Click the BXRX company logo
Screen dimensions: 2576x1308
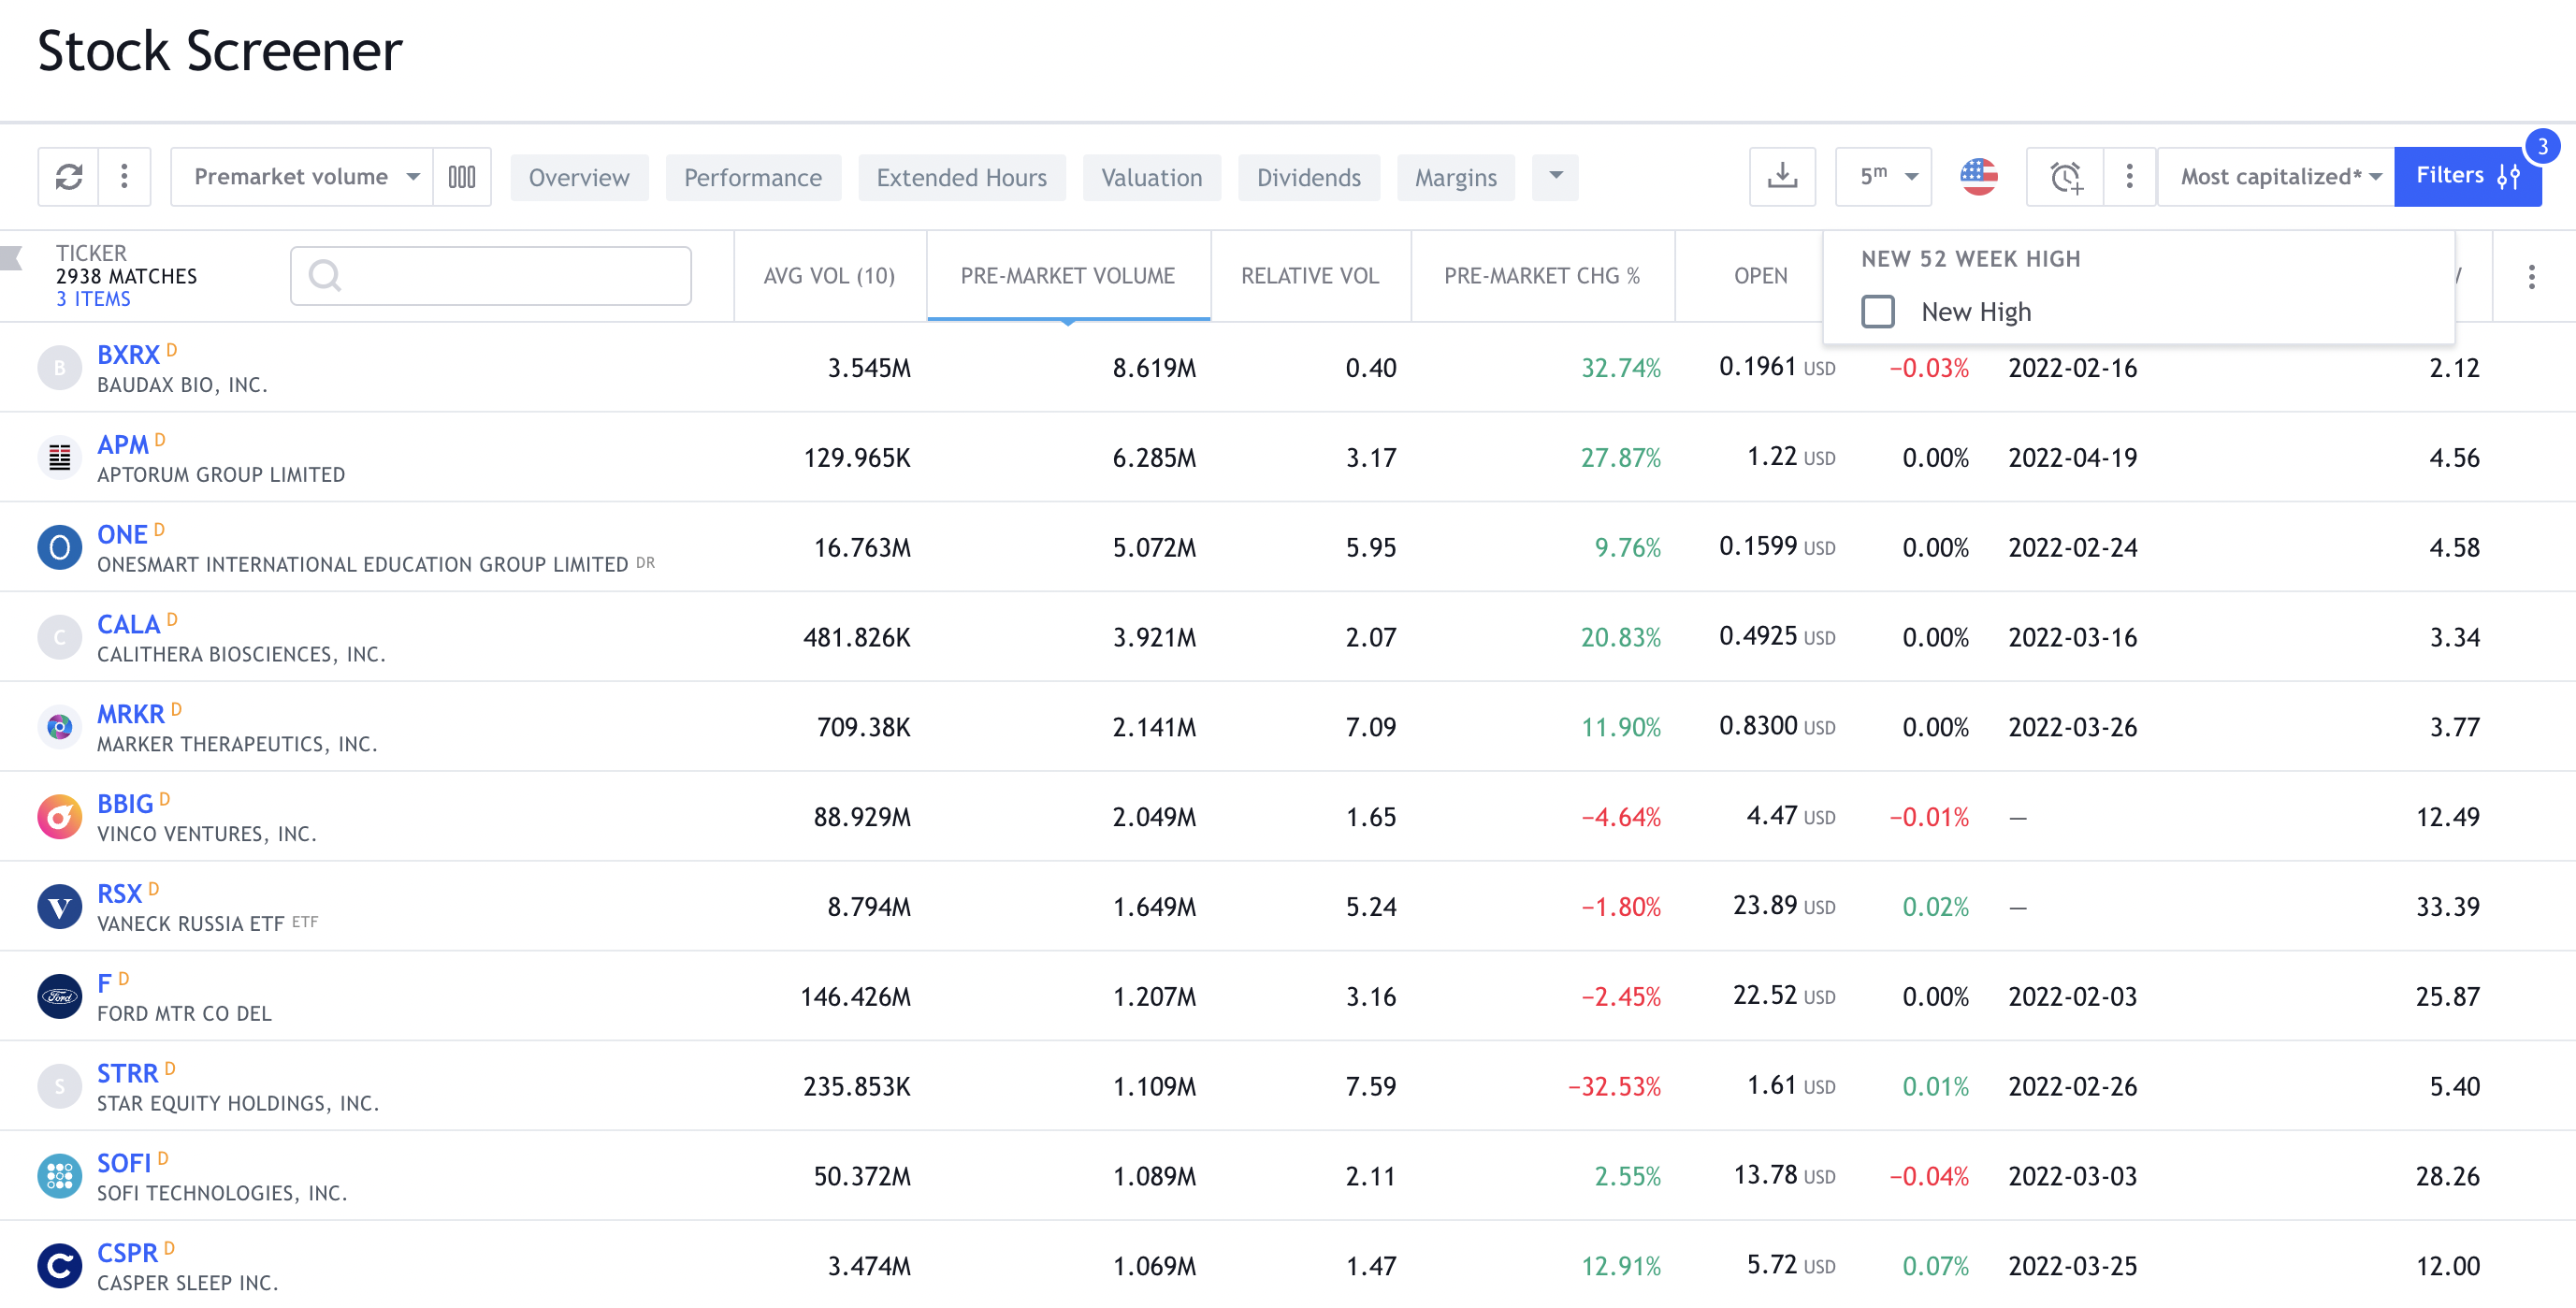point(59,368)
